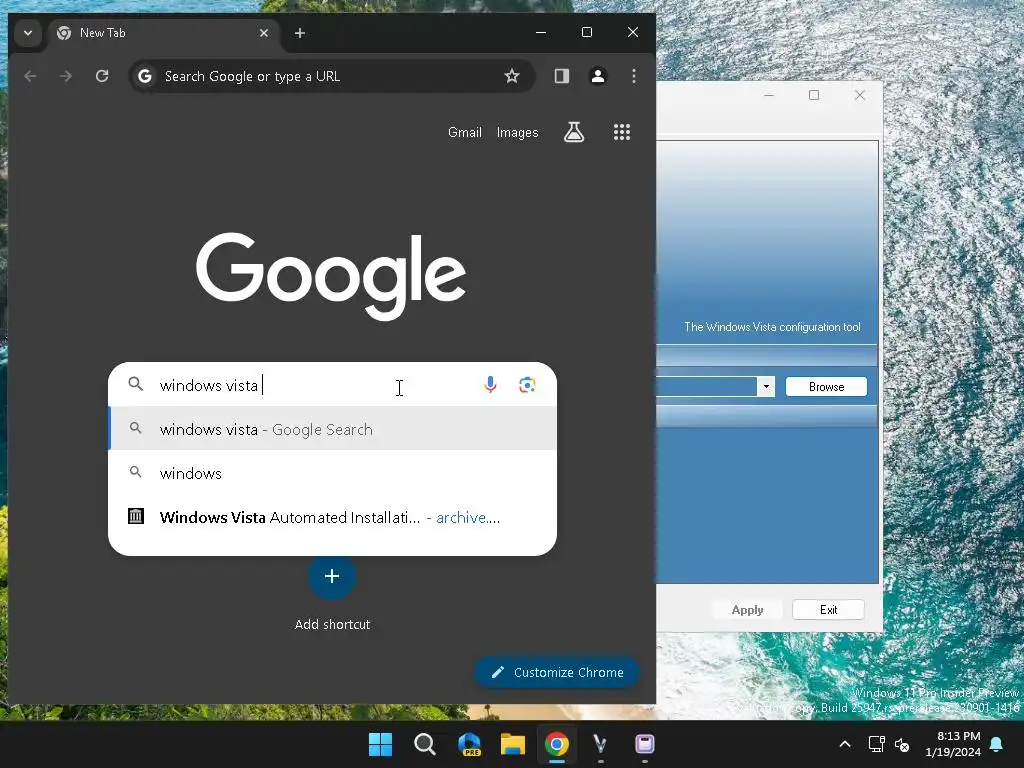
Task: Open taskbar Search
Action: click(x=424, y=744)
